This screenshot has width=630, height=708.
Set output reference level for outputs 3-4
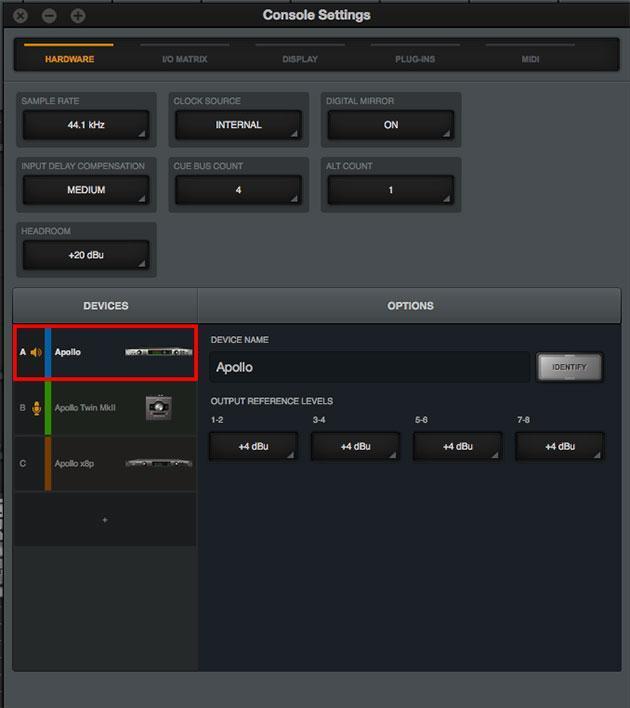(x=355, y=447)
